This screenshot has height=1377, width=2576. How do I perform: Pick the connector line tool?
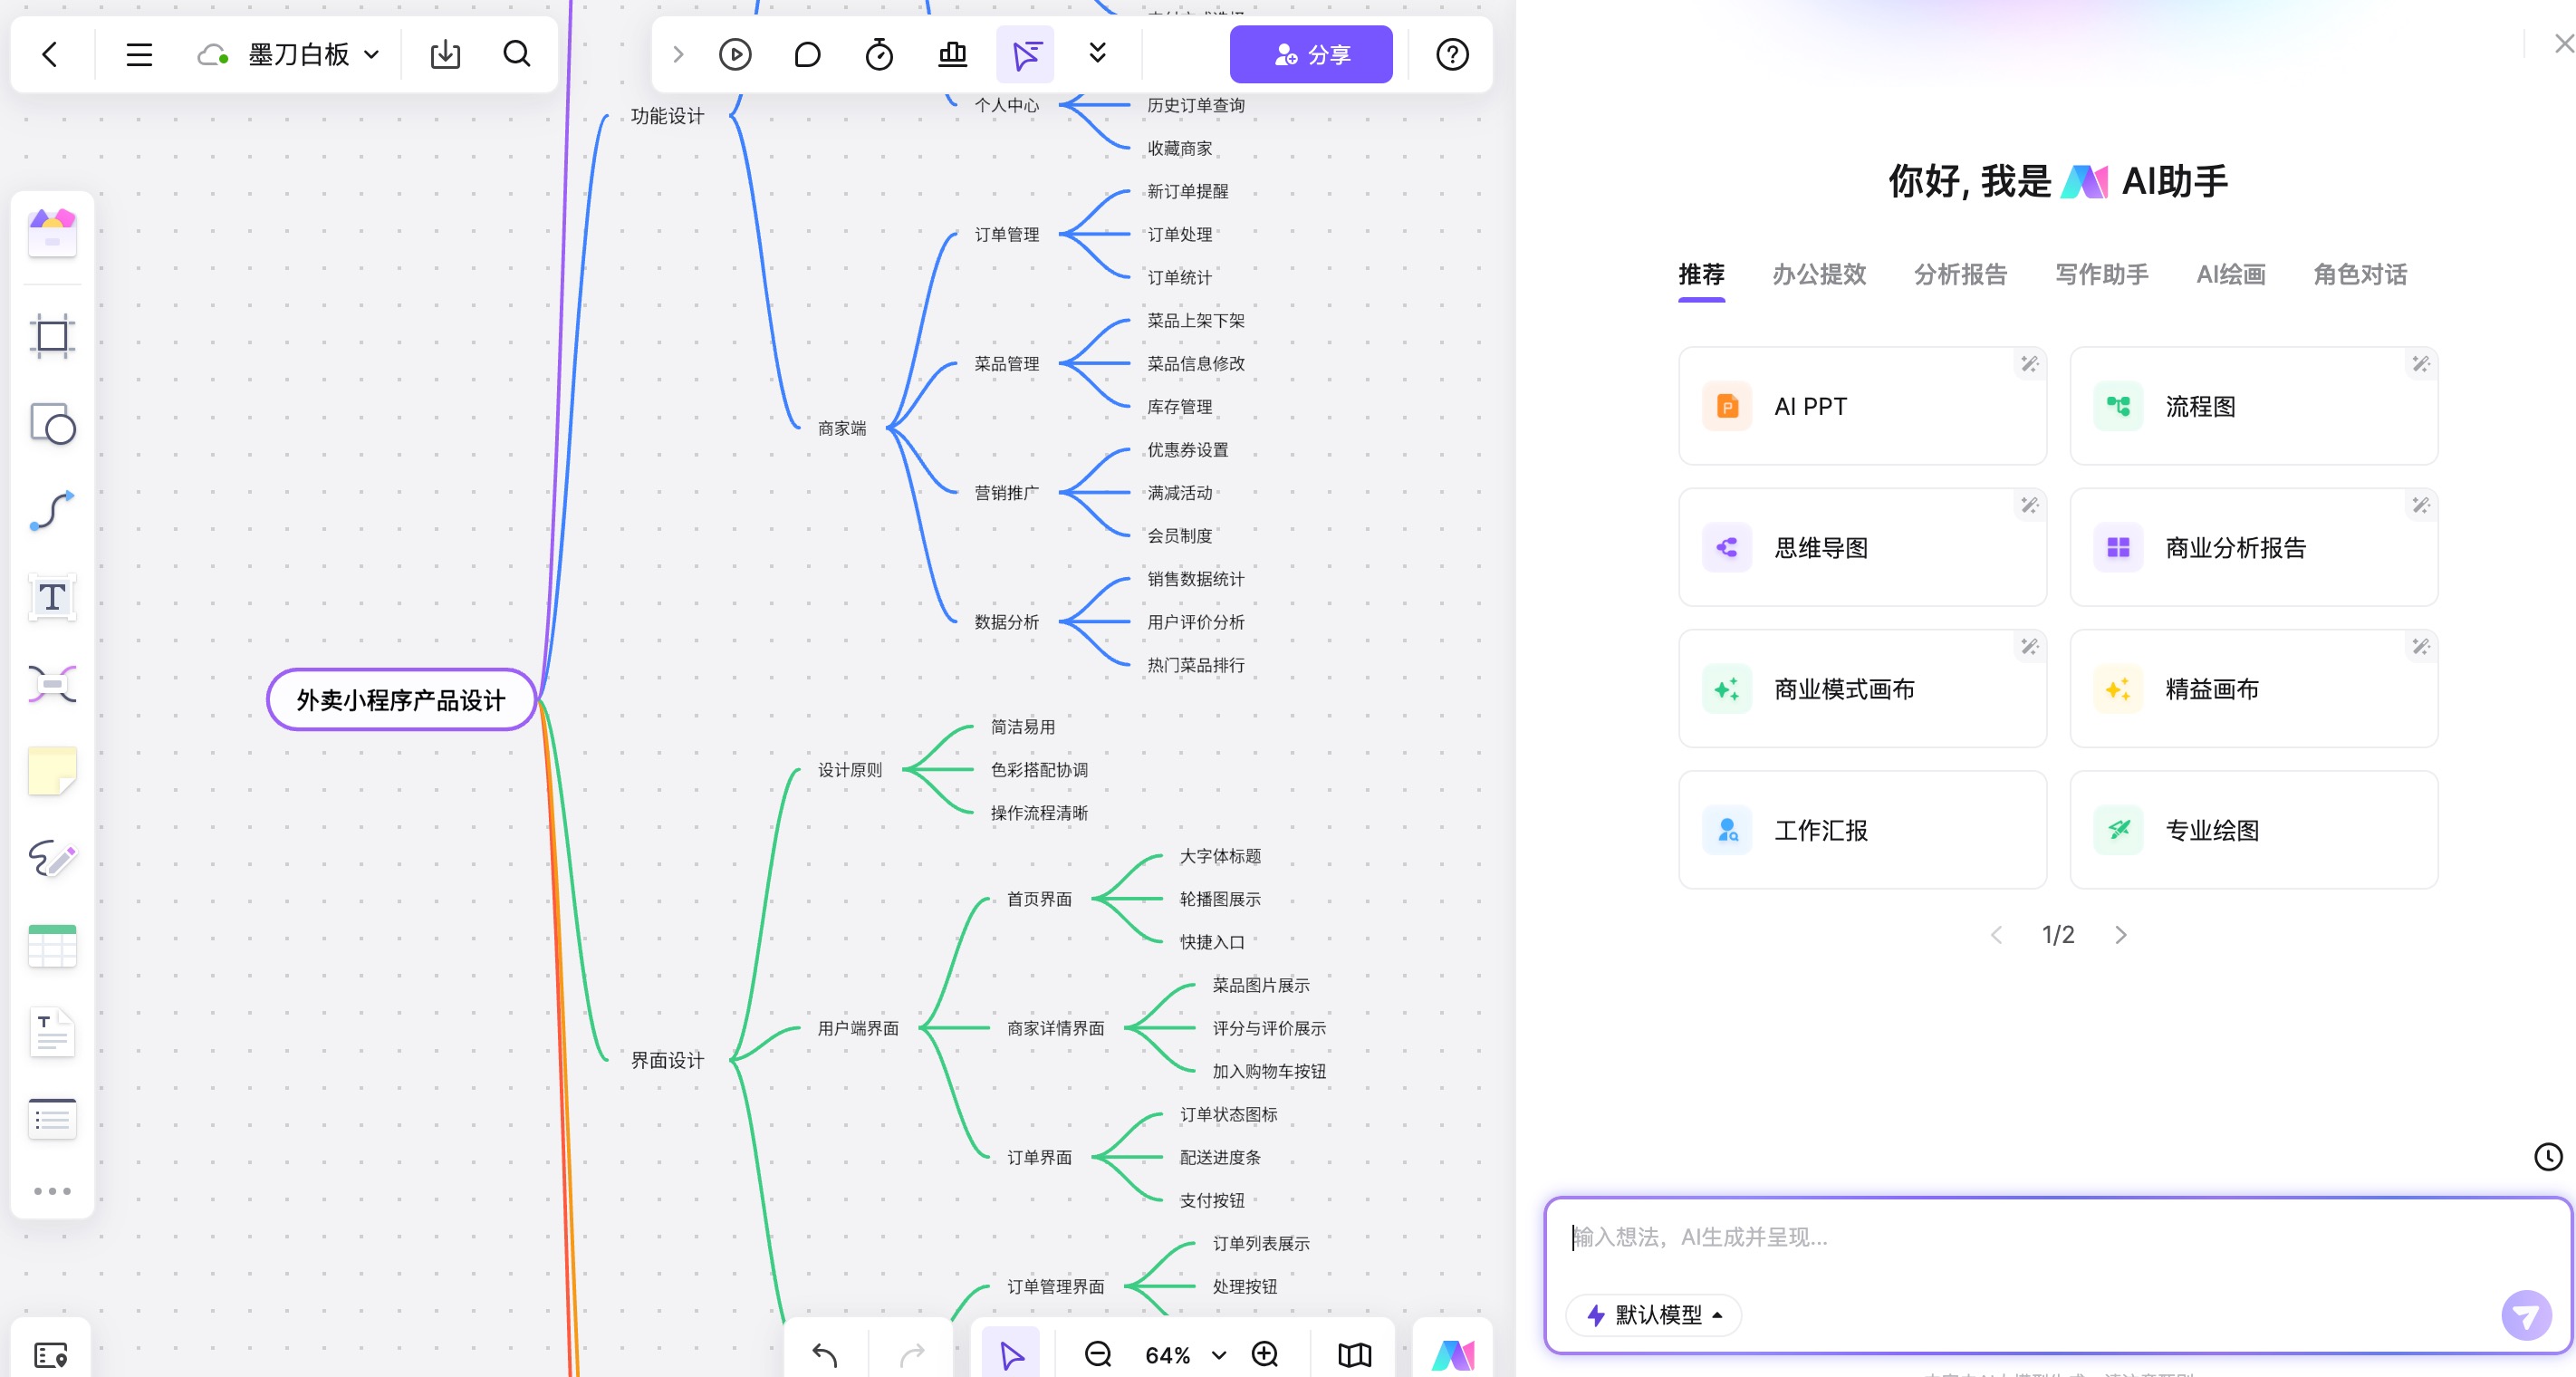[x=52, y=511]
